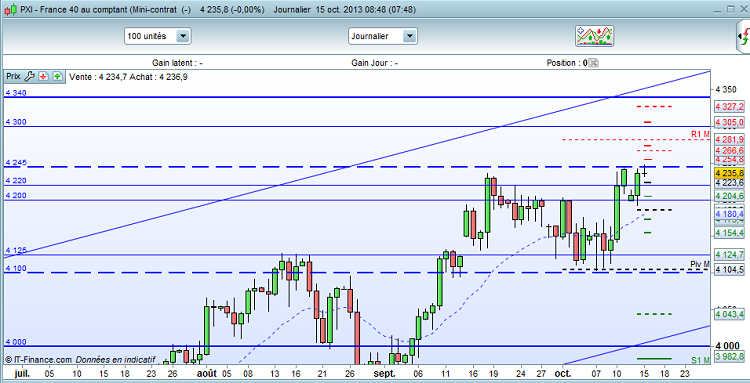Click the 4 305,0 red price tag
This screenshot has width=750, height=383.
729,122
